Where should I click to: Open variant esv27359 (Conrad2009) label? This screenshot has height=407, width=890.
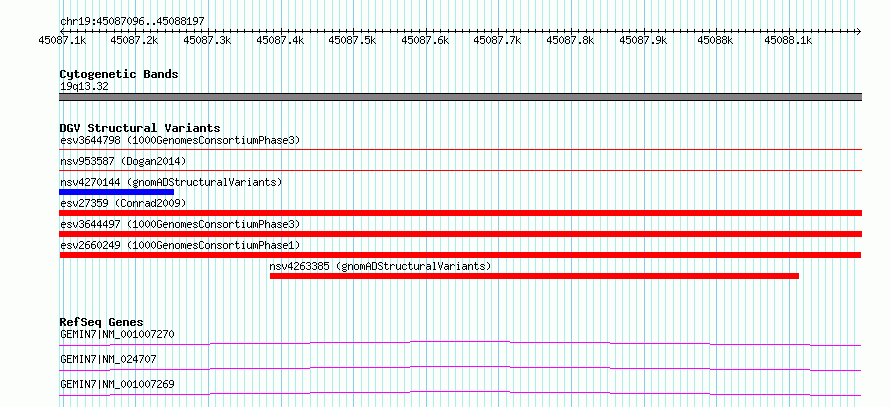coord(123,203)
